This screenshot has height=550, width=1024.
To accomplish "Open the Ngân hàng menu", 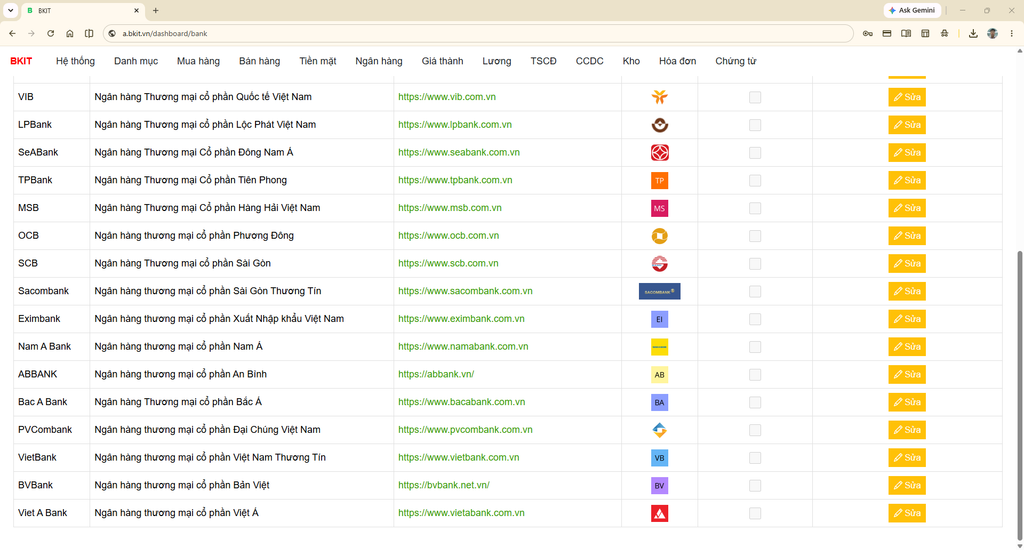I will click(x=379, y=61).
